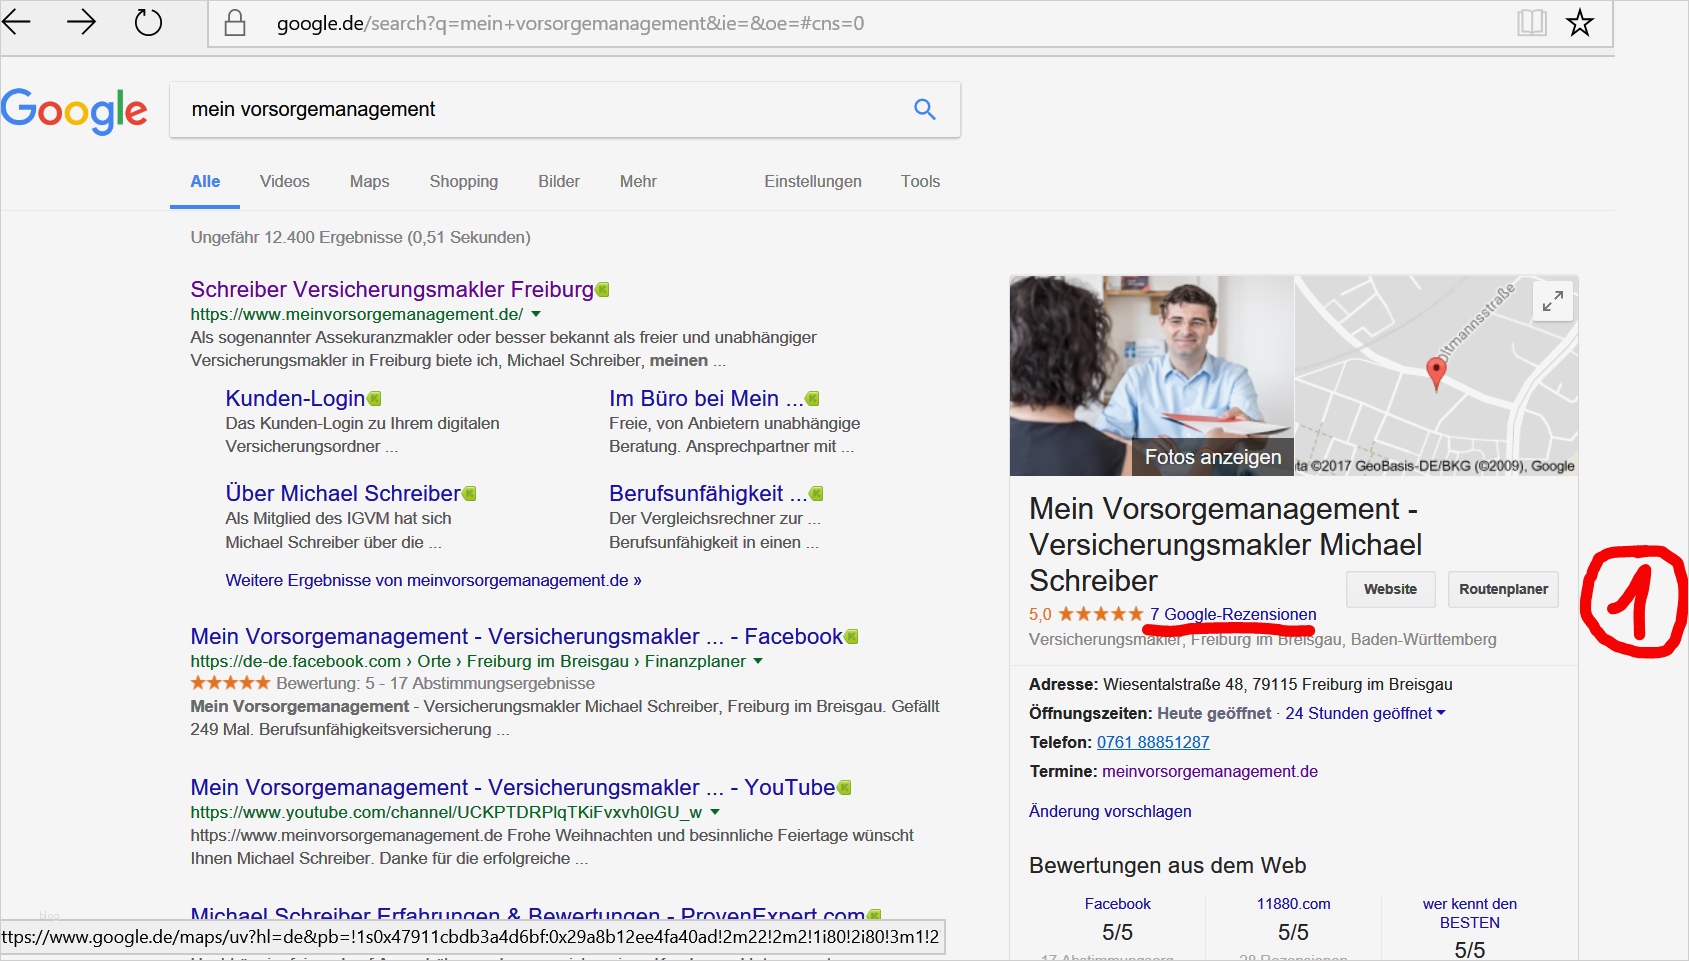1689x961 pixels.
Task: Switch to the Bilder tab
Action: click(x=559, y=181)
